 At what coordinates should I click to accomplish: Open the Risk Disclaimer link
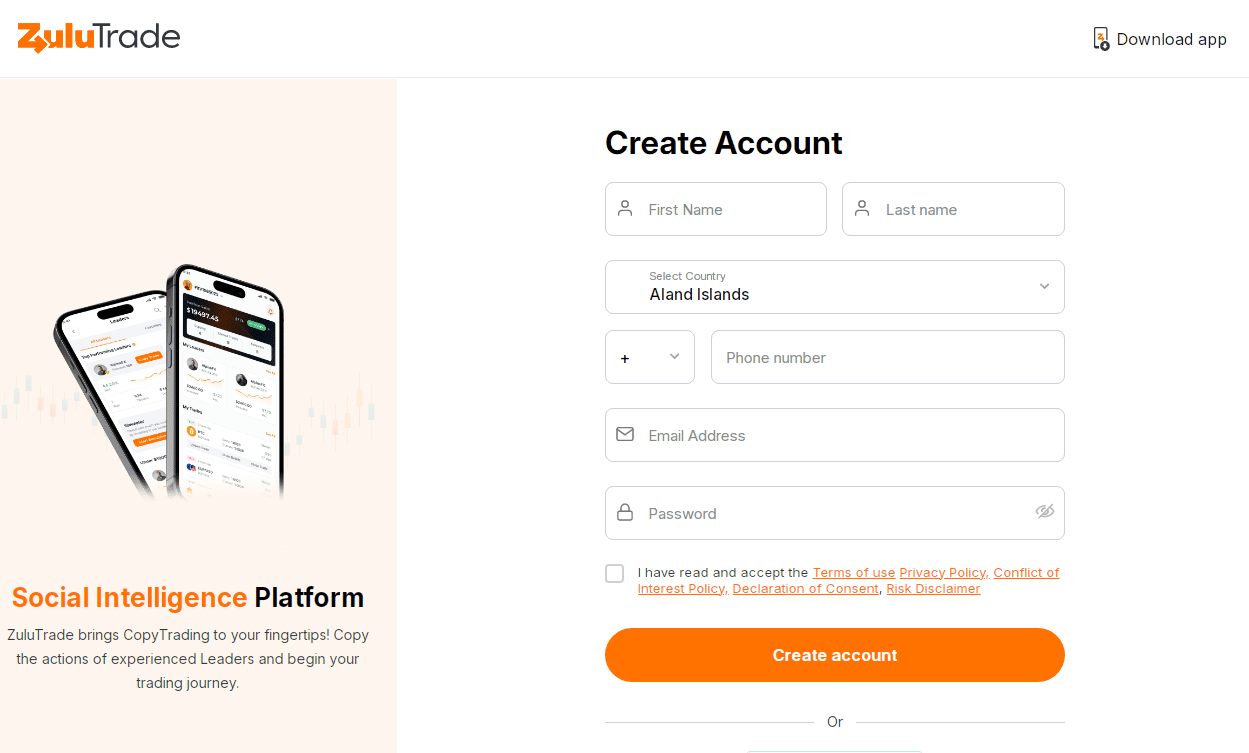pyautogui.click(x=933, y=589)
